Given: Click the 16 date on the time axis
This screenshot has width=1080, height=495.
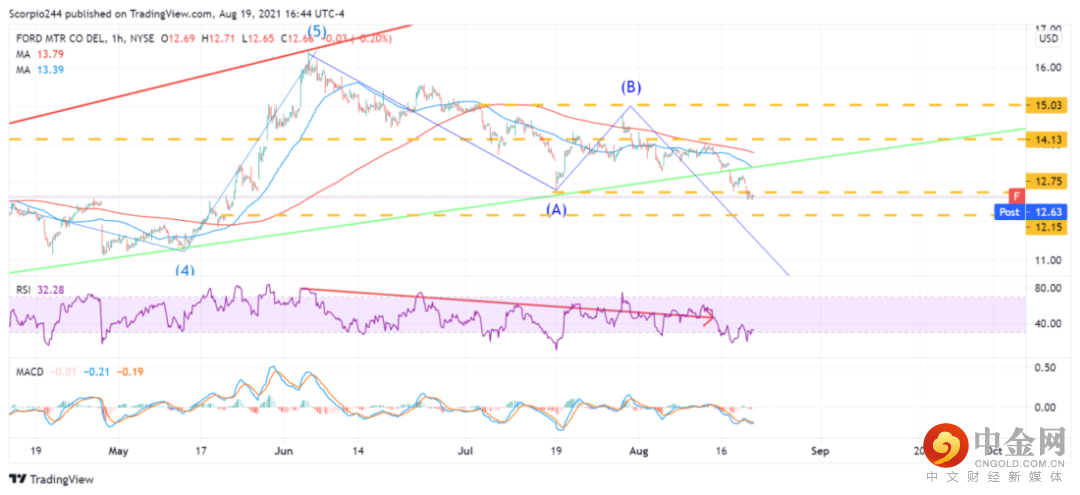Looking at the screenshot, I should click(722, 452).
